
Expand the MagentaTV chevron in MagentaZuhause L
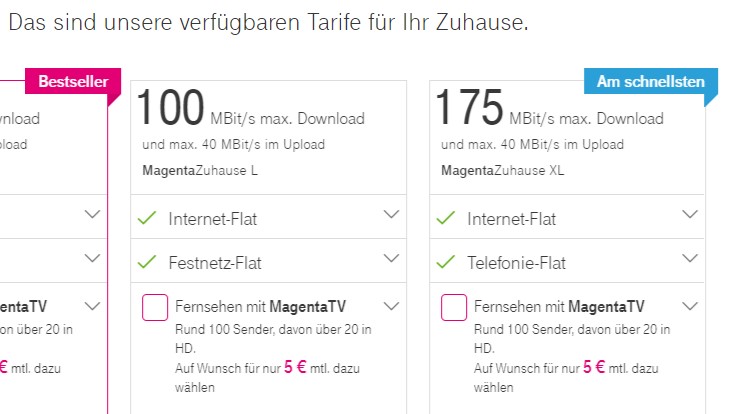(391, 306)
